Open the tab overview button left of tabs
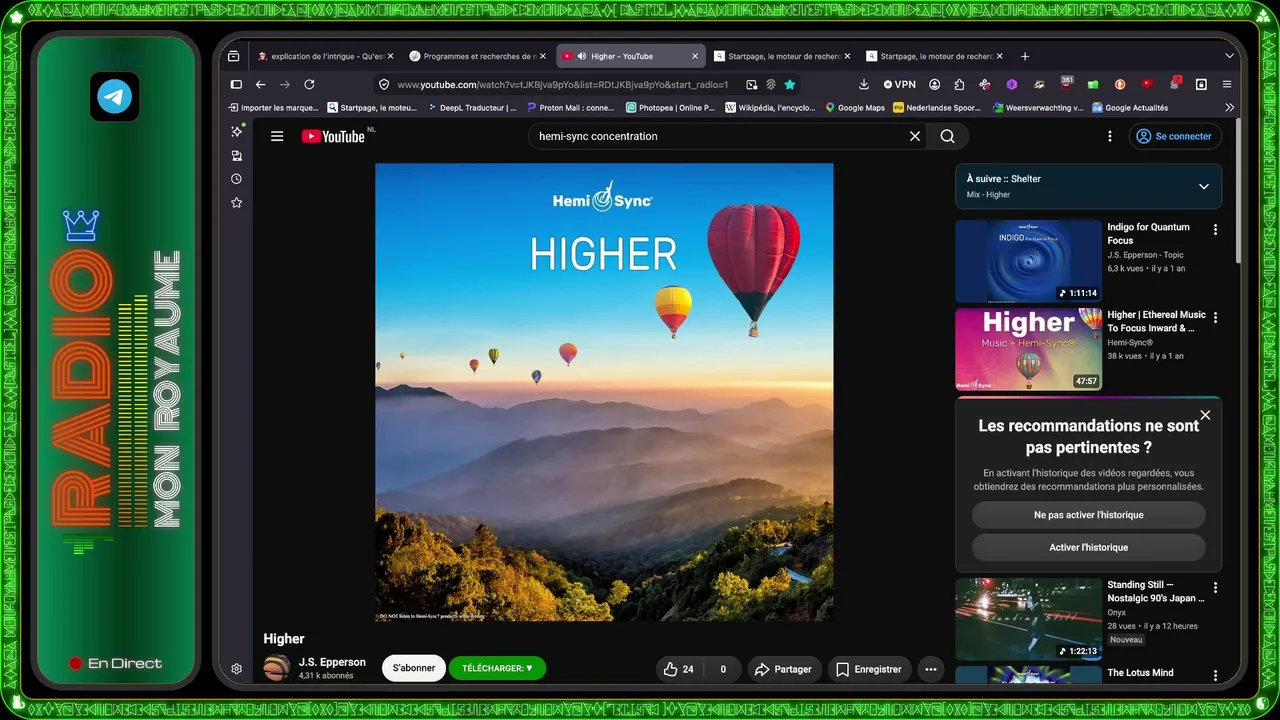The image size is (1280, 720). click(x=234, y=56)
